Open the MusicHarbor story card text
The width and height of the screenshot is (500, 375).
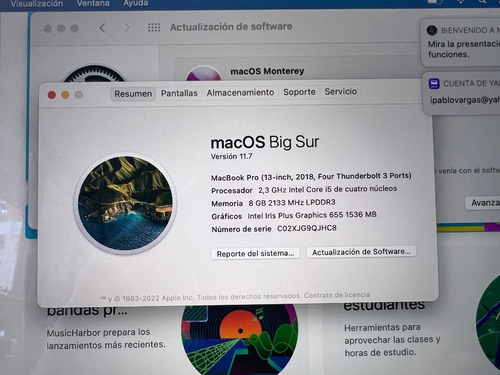106,338
